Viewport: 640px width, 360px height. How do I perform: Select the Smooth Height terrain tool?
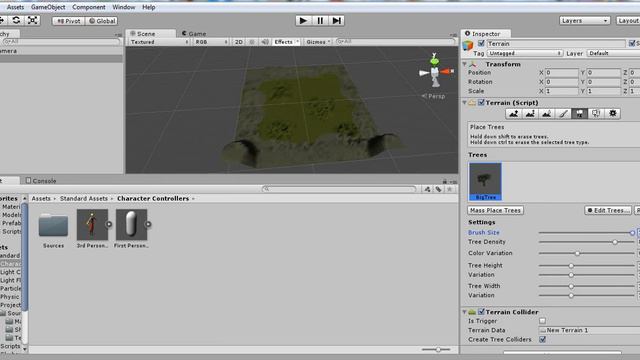pyautogui.click(x=547, y=114)
